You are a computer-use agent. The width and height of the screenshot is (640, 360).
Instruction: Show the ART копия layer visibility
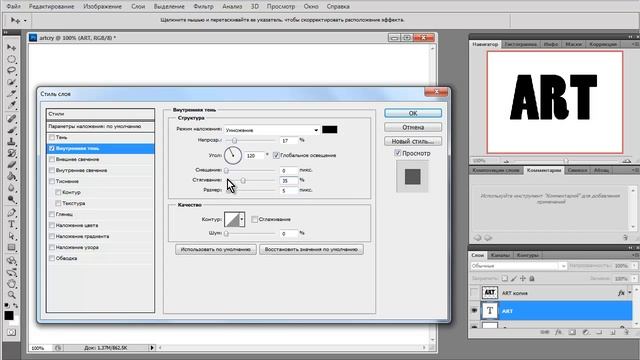474,293
